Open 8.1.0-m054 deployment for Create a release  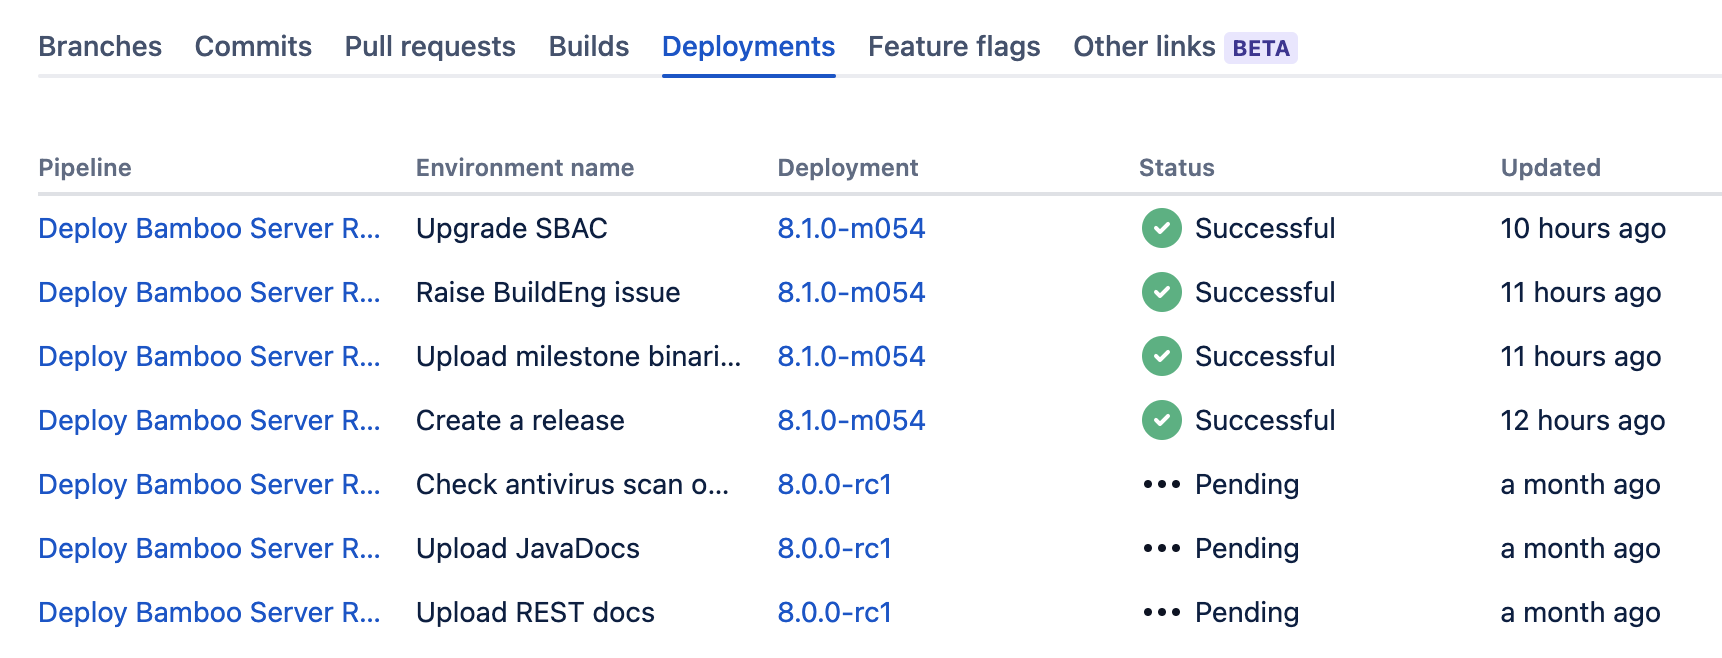tap(852, 420)
